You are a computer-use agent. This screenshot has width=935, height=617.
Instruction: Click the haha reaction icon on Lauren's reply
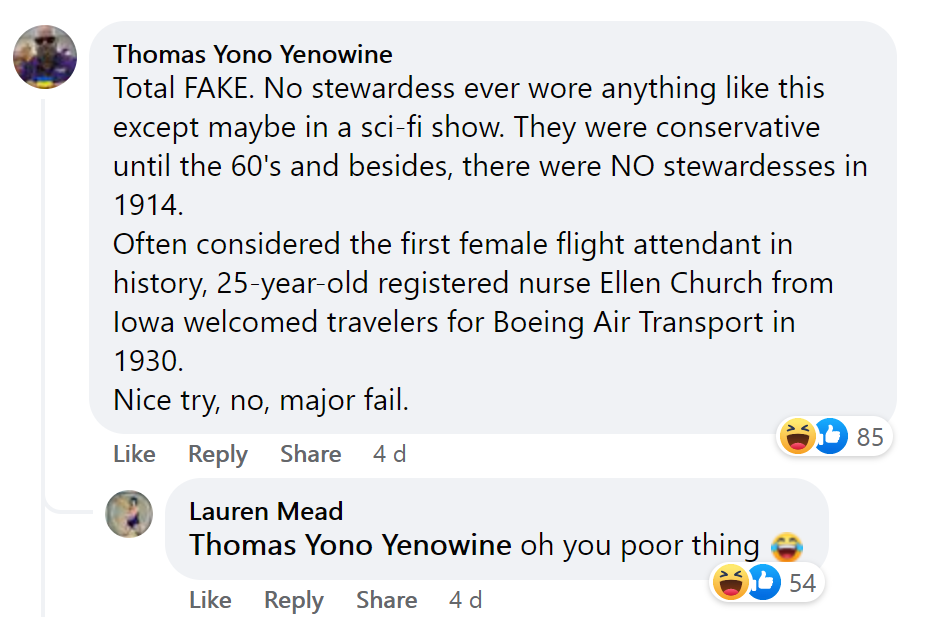(x=730, y=582)
